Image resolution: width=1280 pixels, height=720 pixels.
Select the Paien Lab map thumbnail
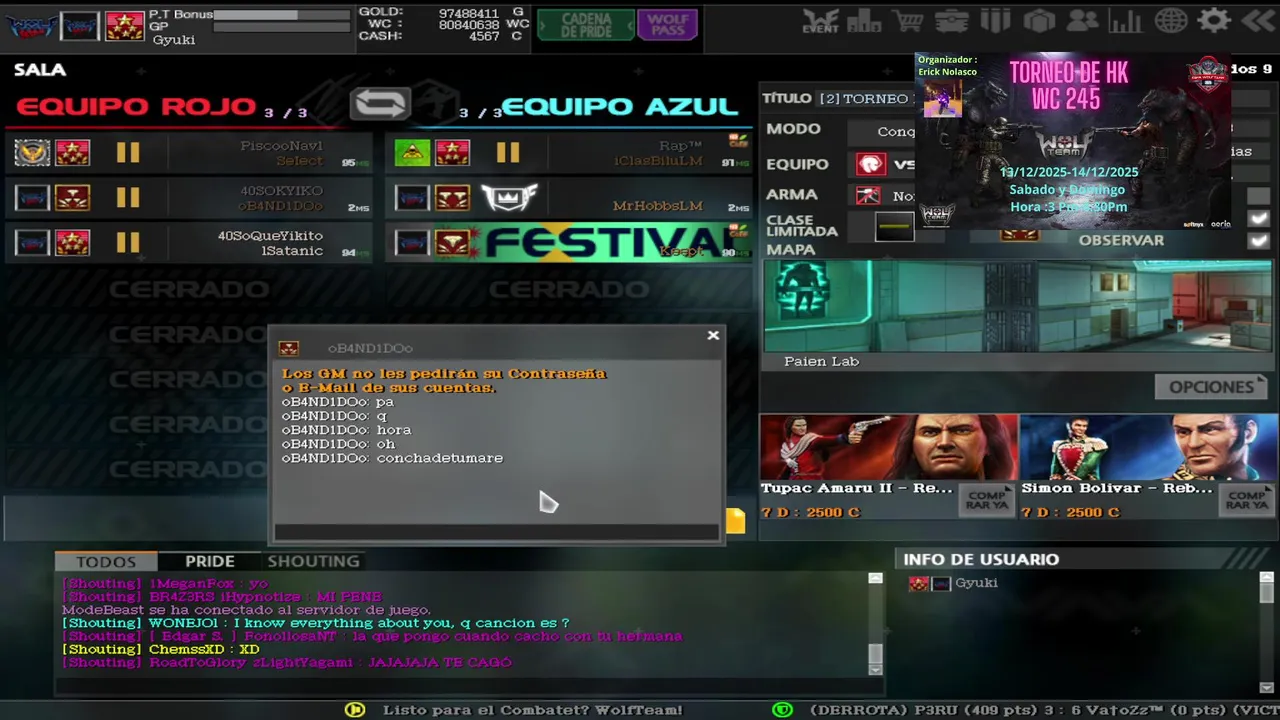(x=1020, y=306)
